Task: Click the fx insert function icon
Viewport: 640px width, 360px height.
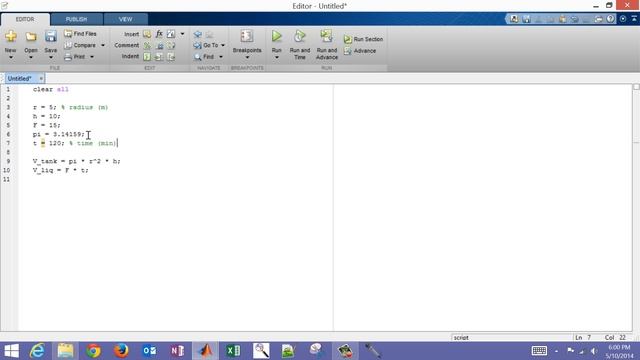Action: coord(159,34)
